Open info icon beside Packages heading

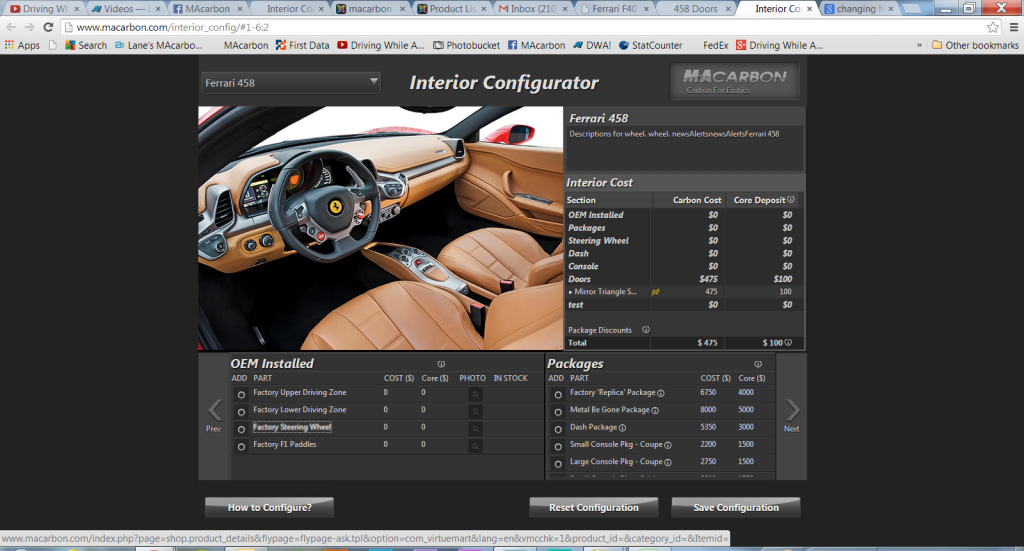pos(758,364)
